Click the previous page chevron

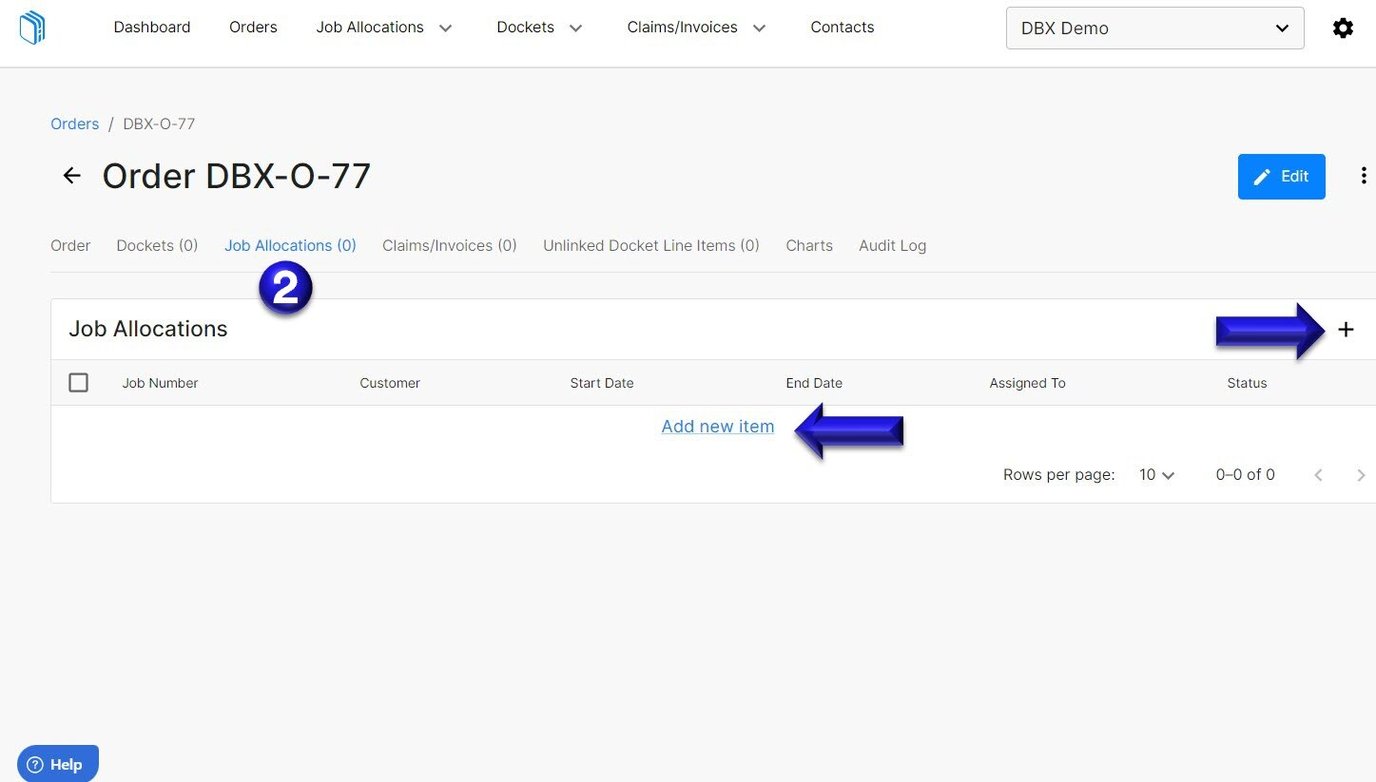(1318, 474)
